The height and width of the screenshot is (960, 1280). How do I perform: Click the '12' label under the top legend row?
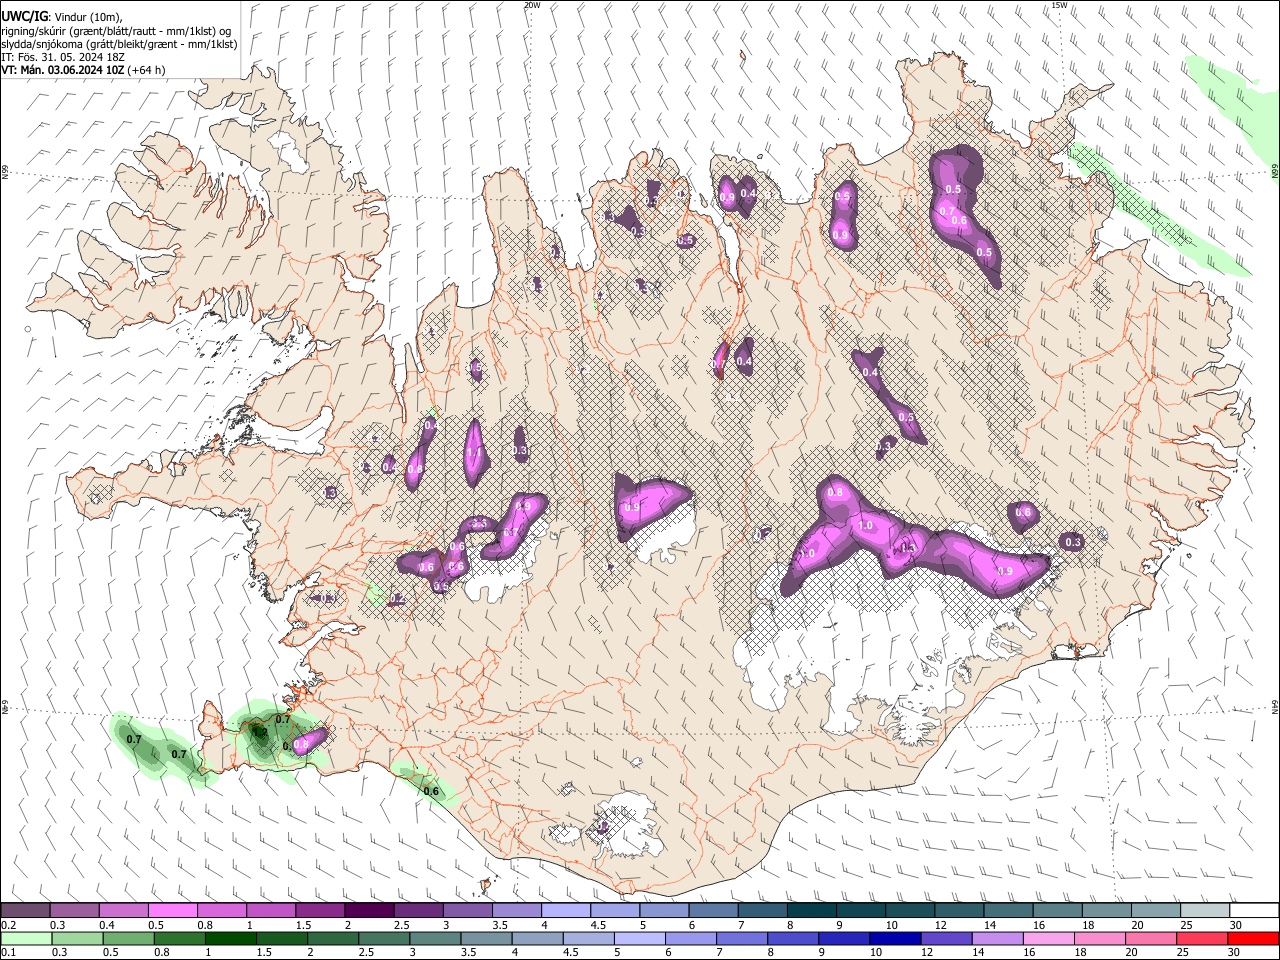point(940,925)
